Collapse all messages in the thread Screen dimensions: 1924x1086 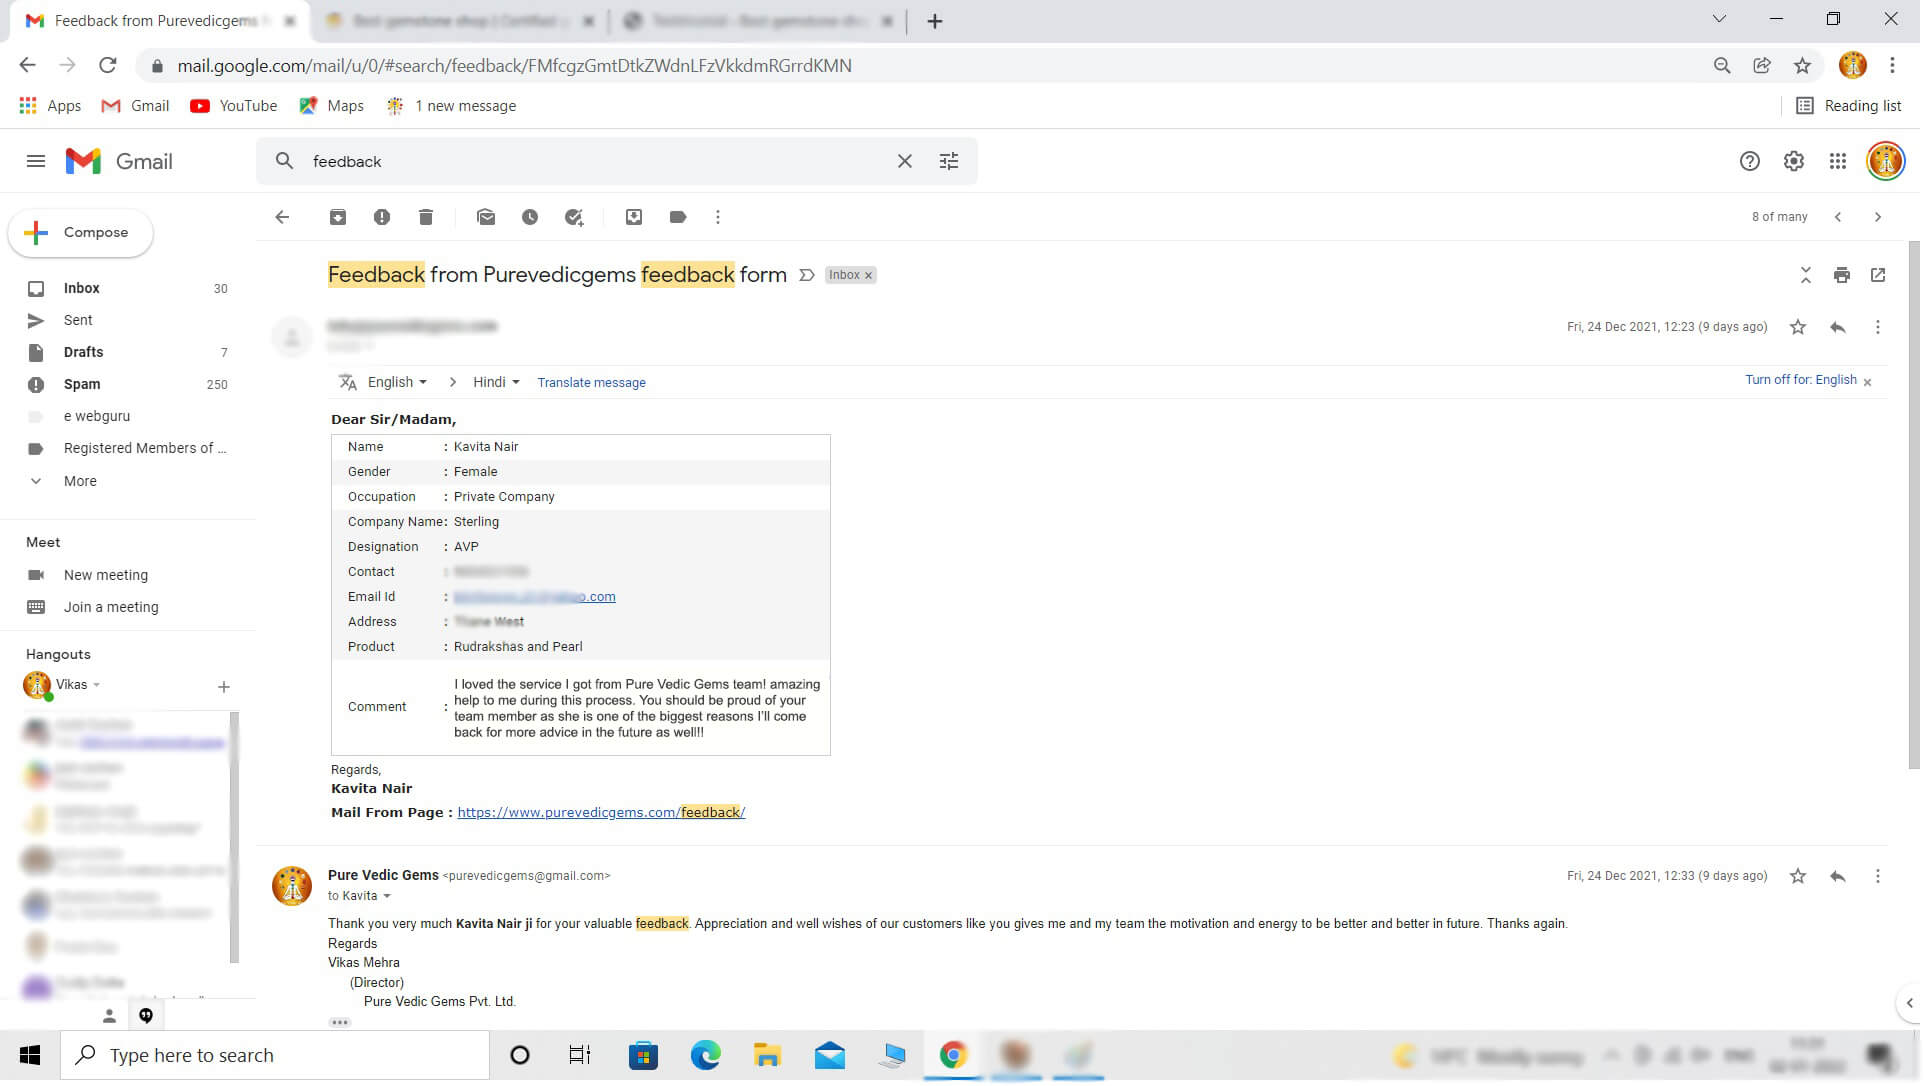click(1806, 275)
